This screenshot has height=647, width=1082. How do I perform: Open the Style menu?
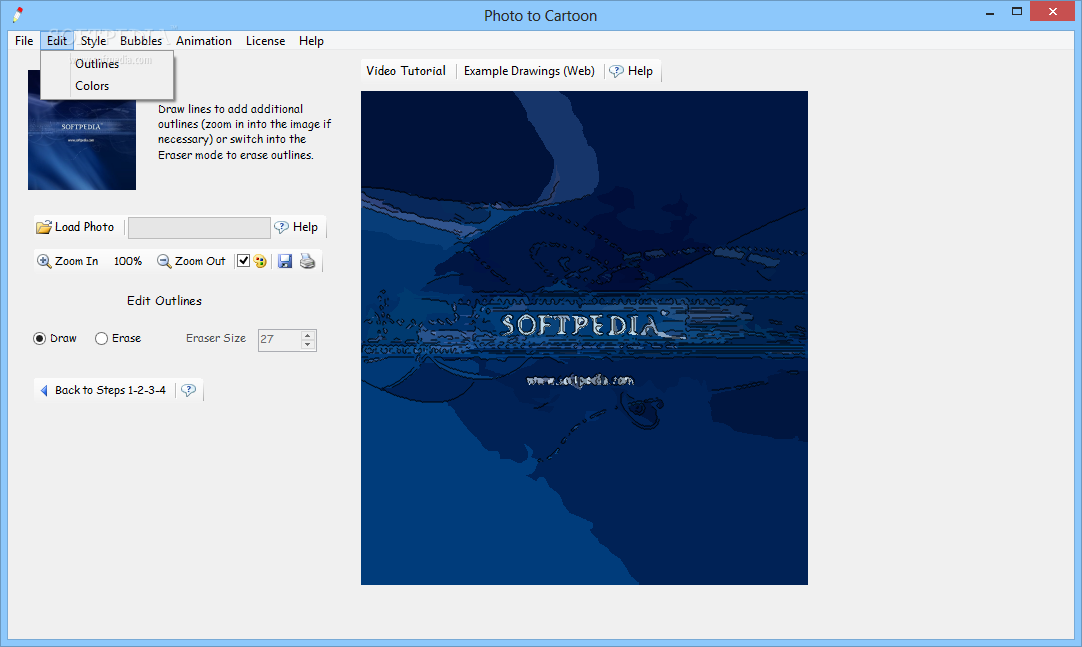point(93,41)
